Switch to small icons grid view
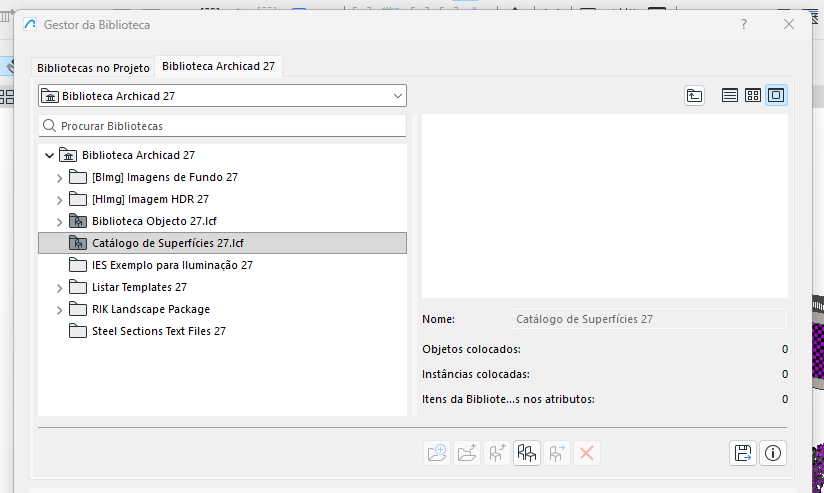The width and height of the screenshot is (824, 493). [753, 95]
